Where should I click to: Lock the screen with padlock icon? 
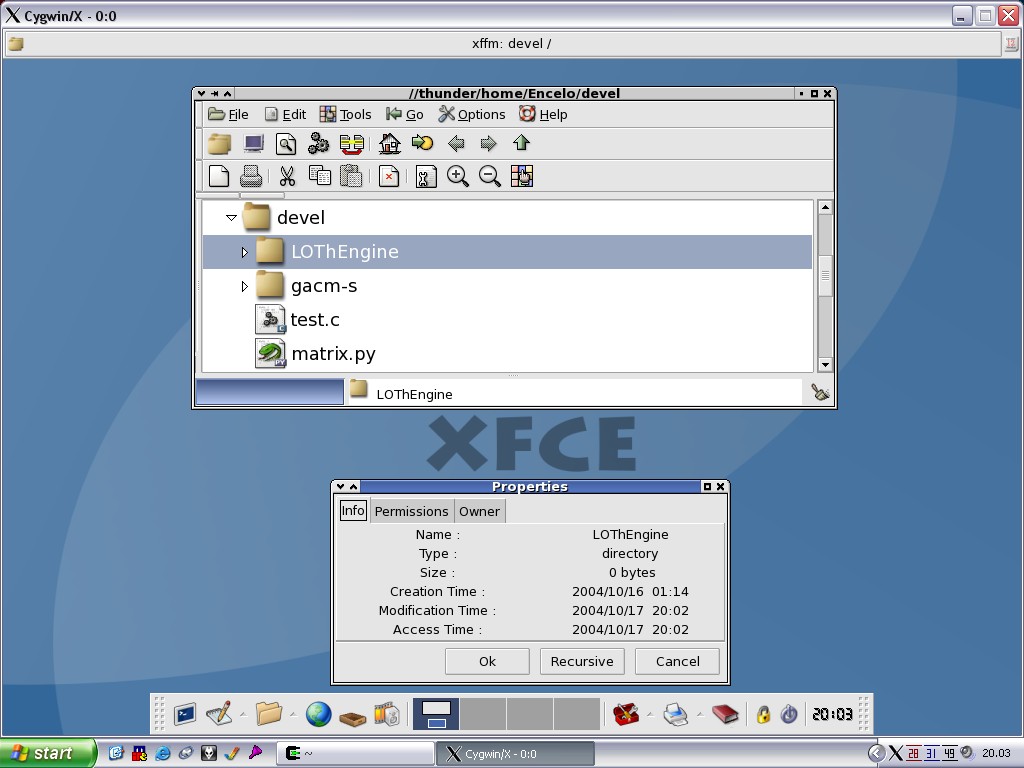pos(763,714)
